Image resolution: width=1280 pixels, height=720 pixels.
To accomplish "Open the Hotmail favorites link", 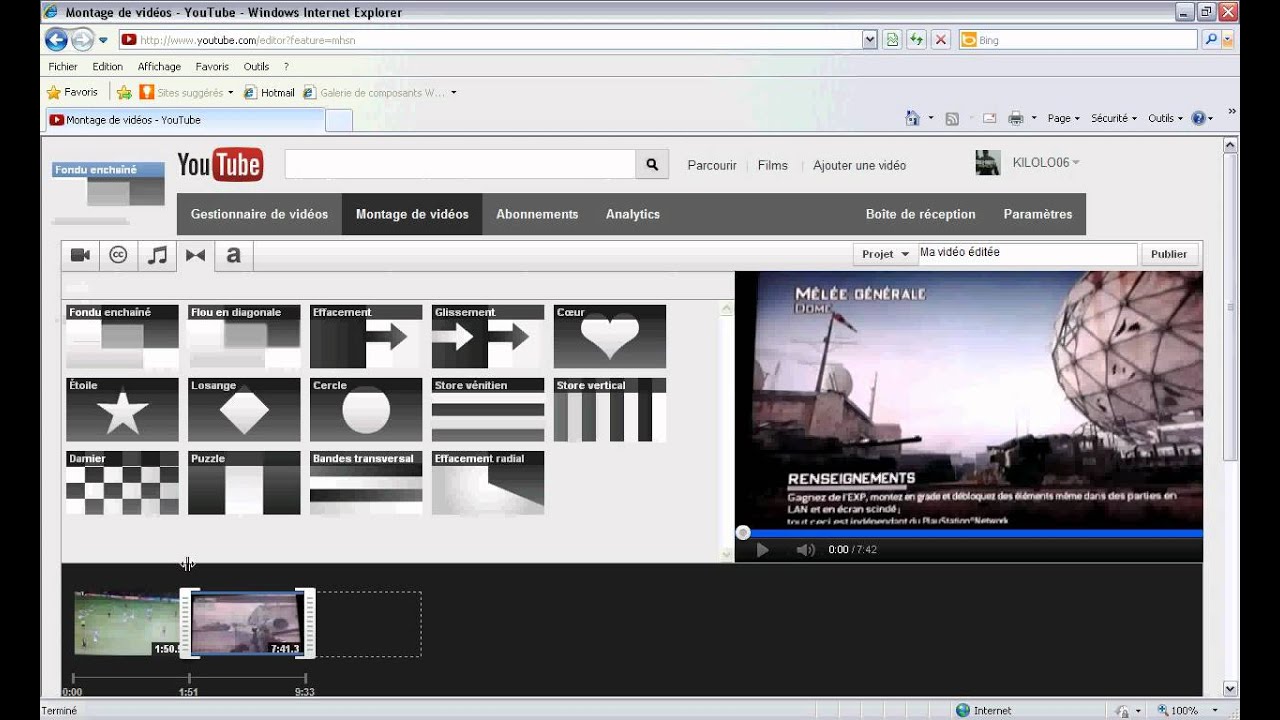I will tap(269, 93).
